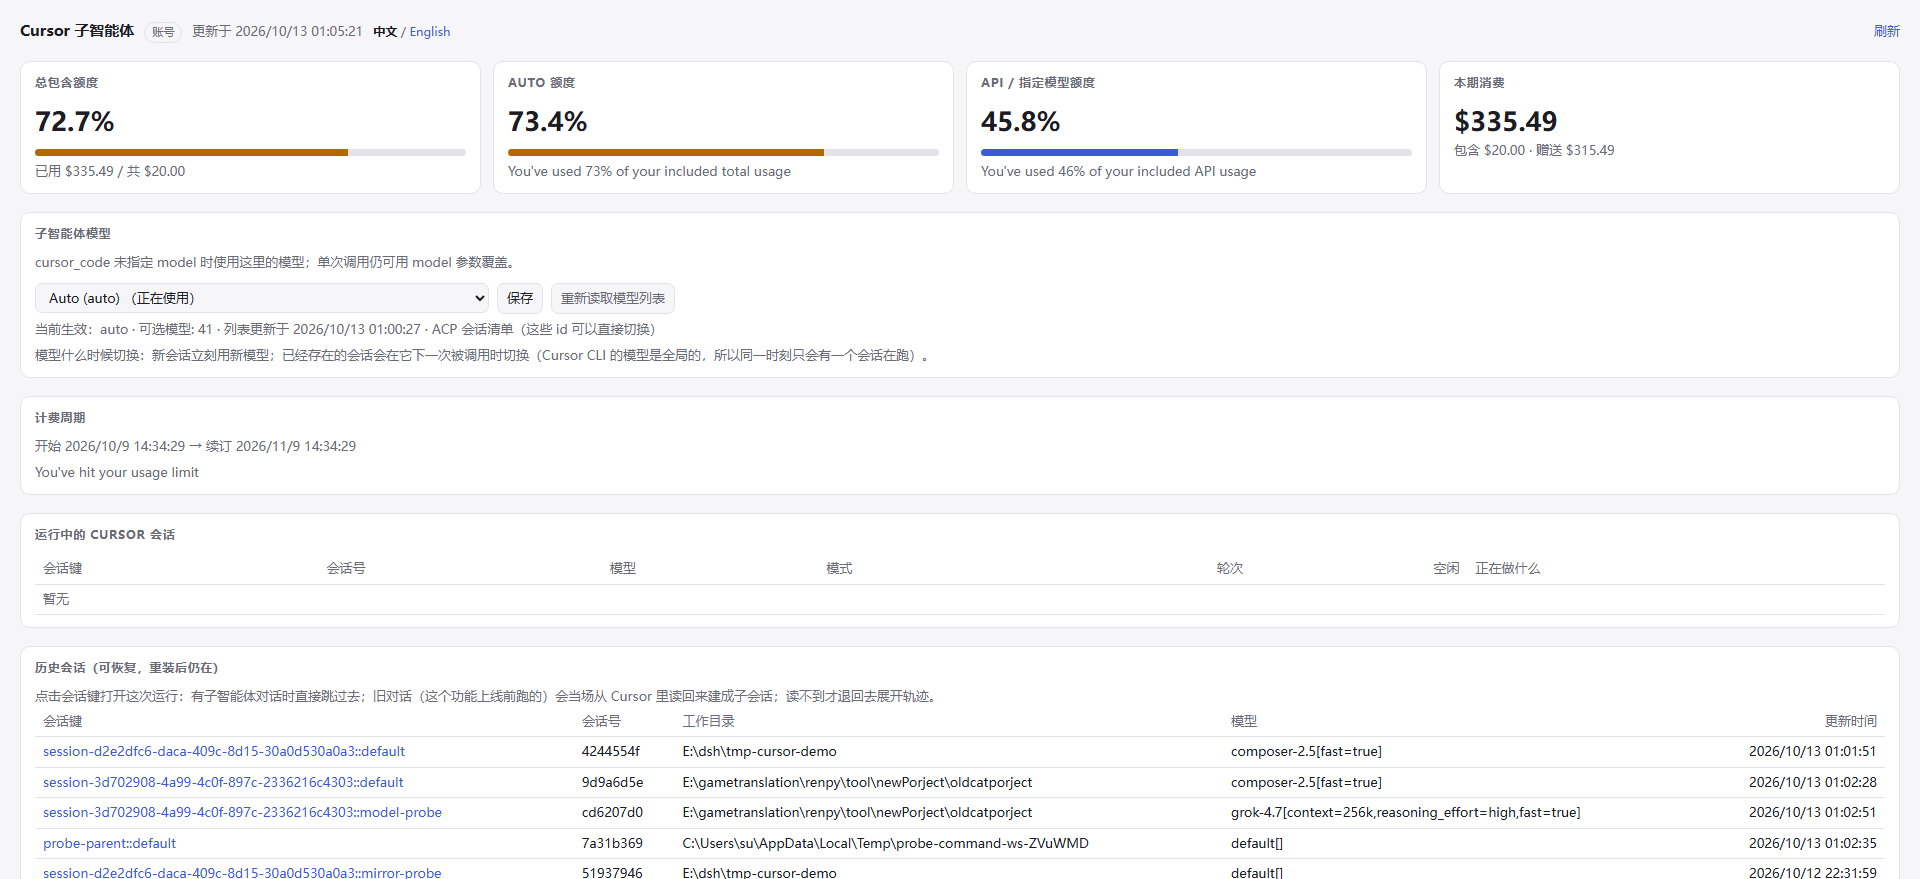Click the 更新时间 column header
Screen dimensions: 1920x879
click(1851, 721)
